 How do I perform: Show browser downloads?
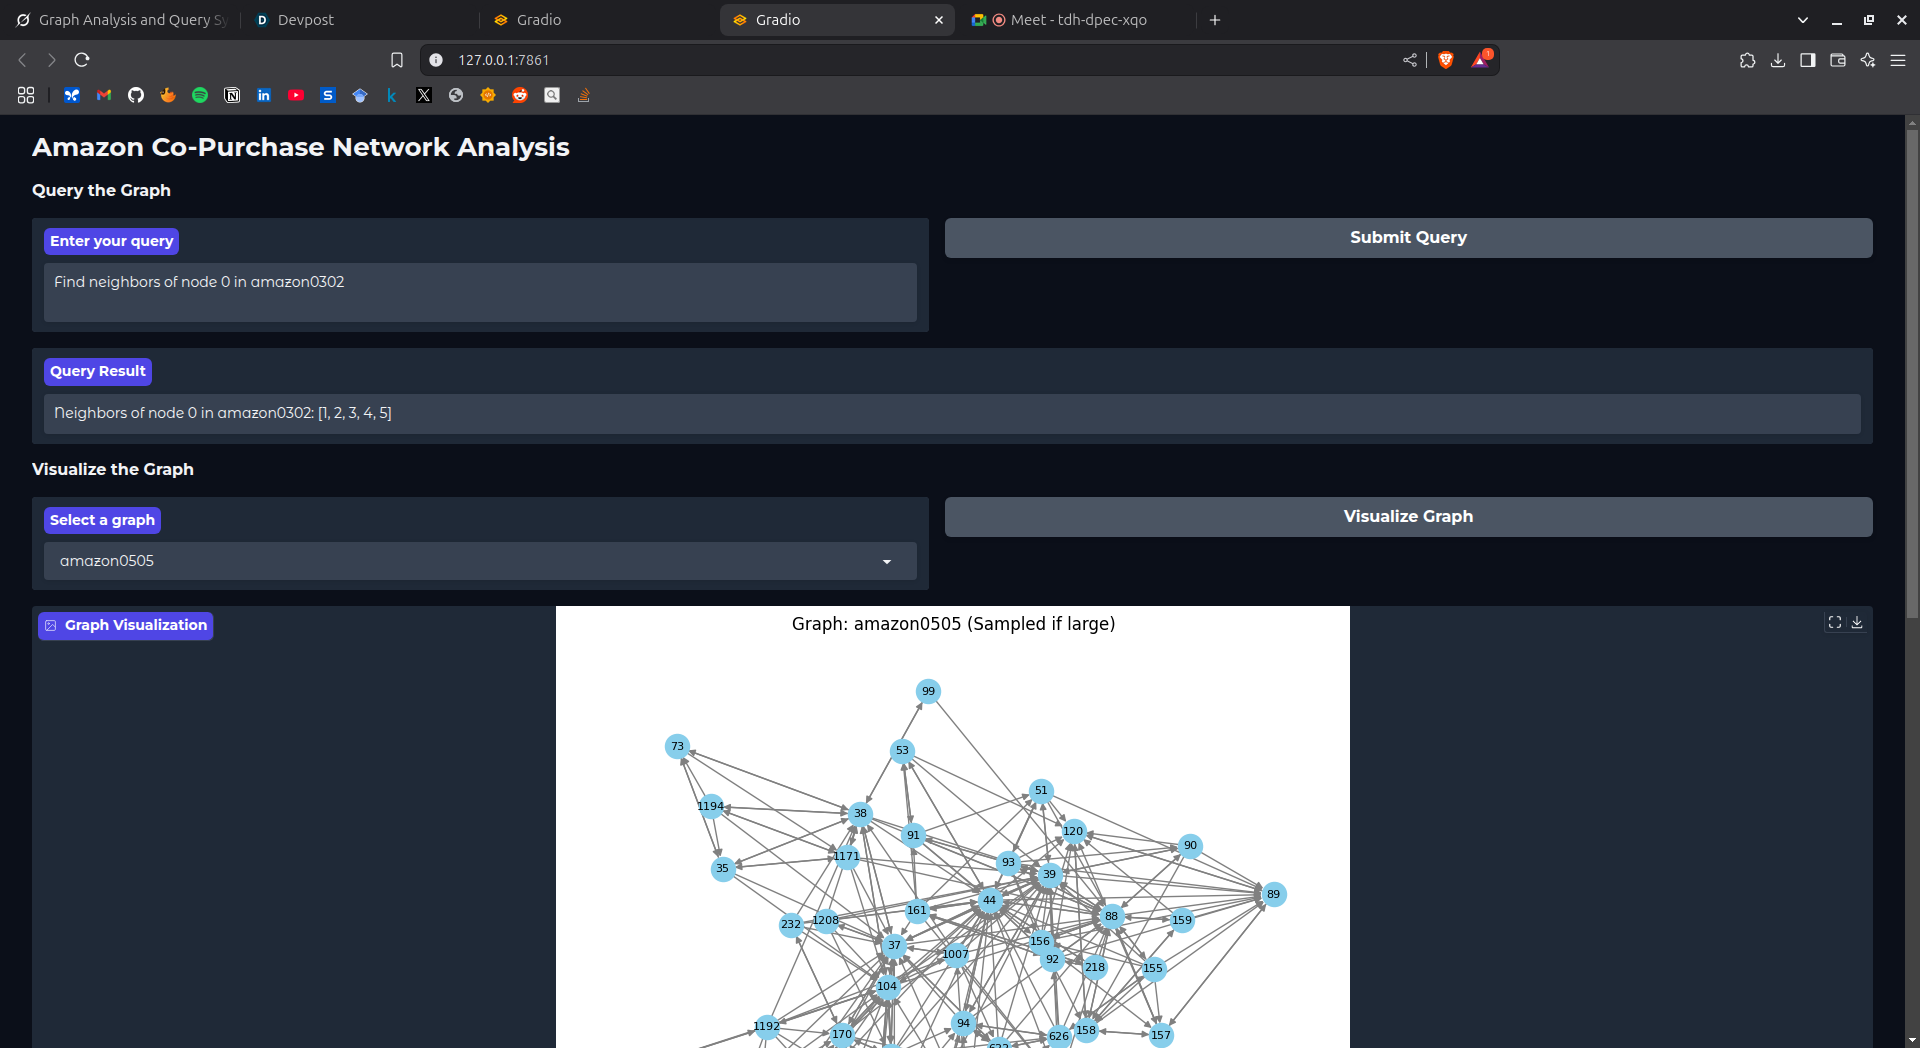pos(1778,60)
